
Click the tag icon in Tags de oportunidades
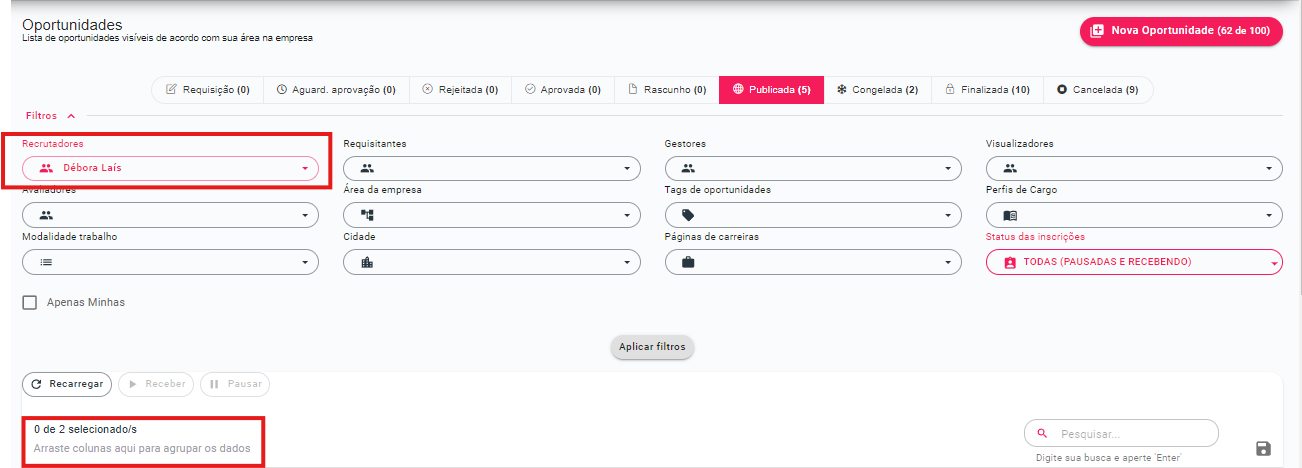pos(688,215)
